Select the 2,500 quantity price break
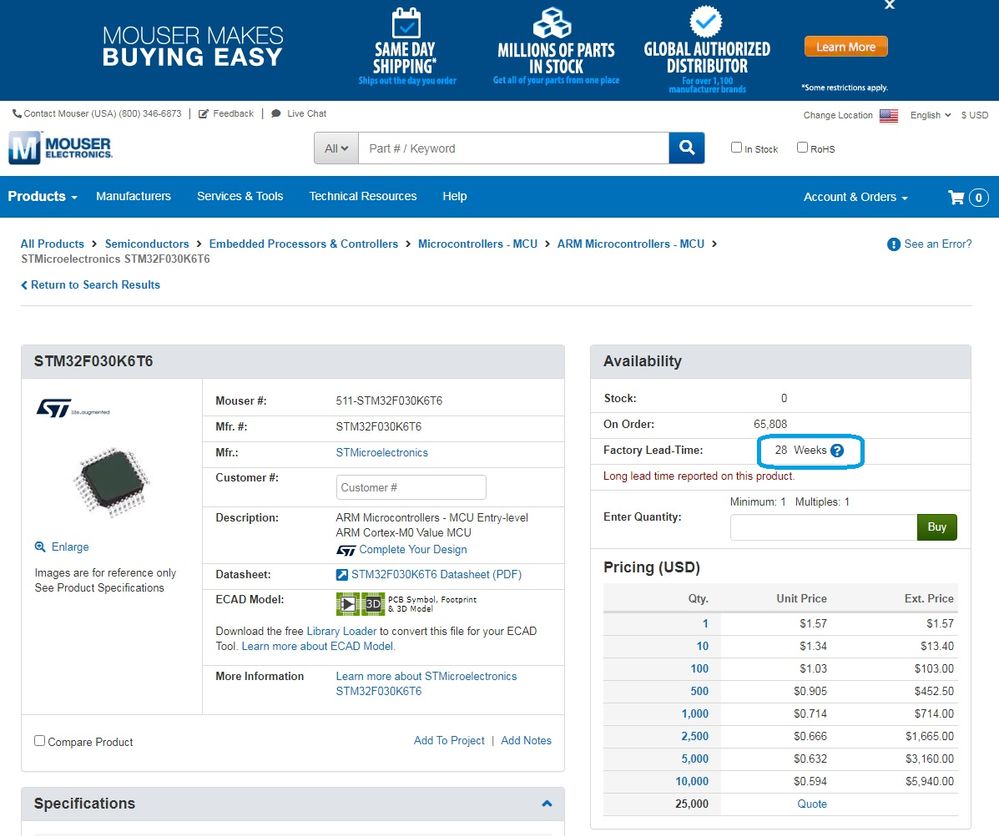999x836 pixels. click(x=694, y=736)
